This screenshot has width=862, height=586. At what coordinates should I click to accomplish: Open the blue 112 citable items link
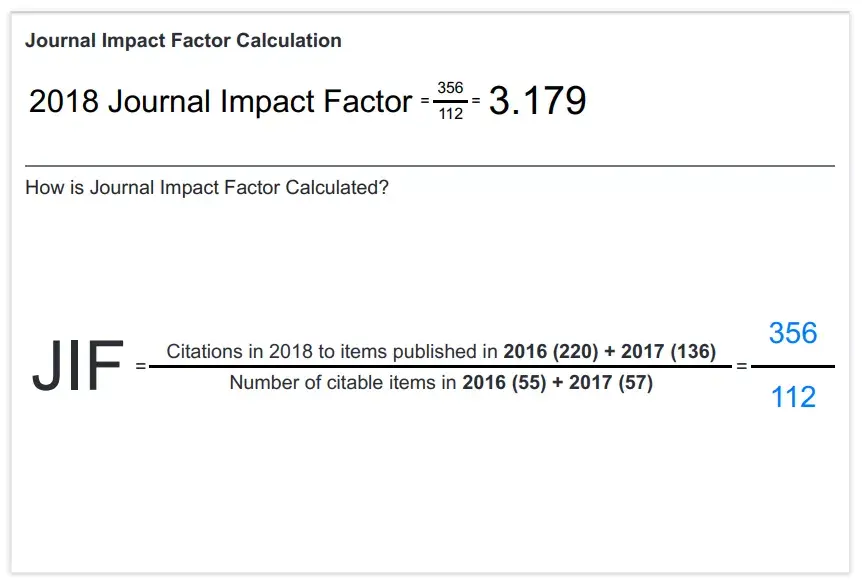(793, 397)
